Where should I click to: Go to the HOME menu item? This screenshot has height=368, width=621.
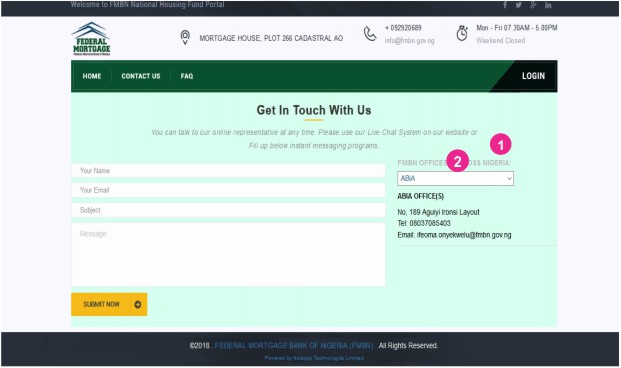pos(92,76)
